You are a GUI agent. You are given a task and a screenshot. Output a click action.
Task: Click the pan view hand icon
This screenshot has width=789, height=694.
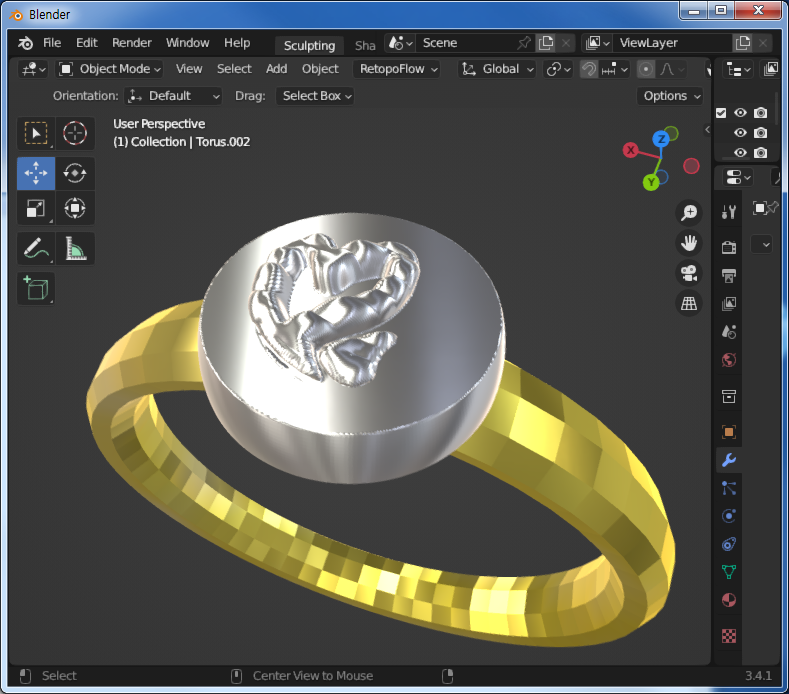pos(689,243)
